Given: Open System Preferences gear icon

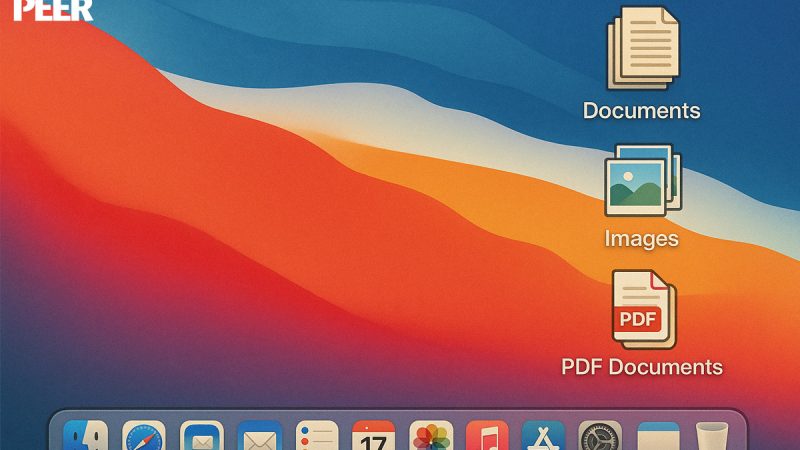Looking at the screenshot, I should pos(600,435).
